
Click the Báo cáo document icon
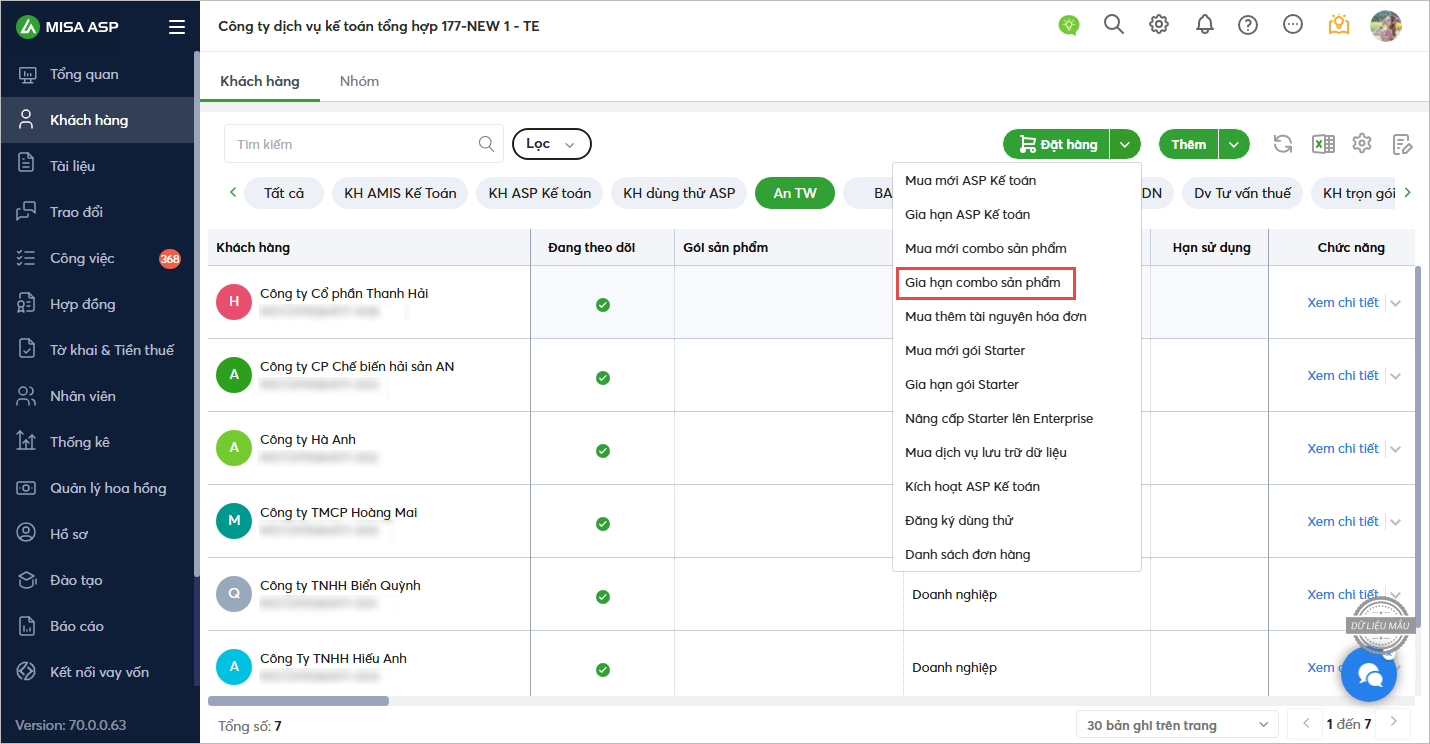(27, 626)
